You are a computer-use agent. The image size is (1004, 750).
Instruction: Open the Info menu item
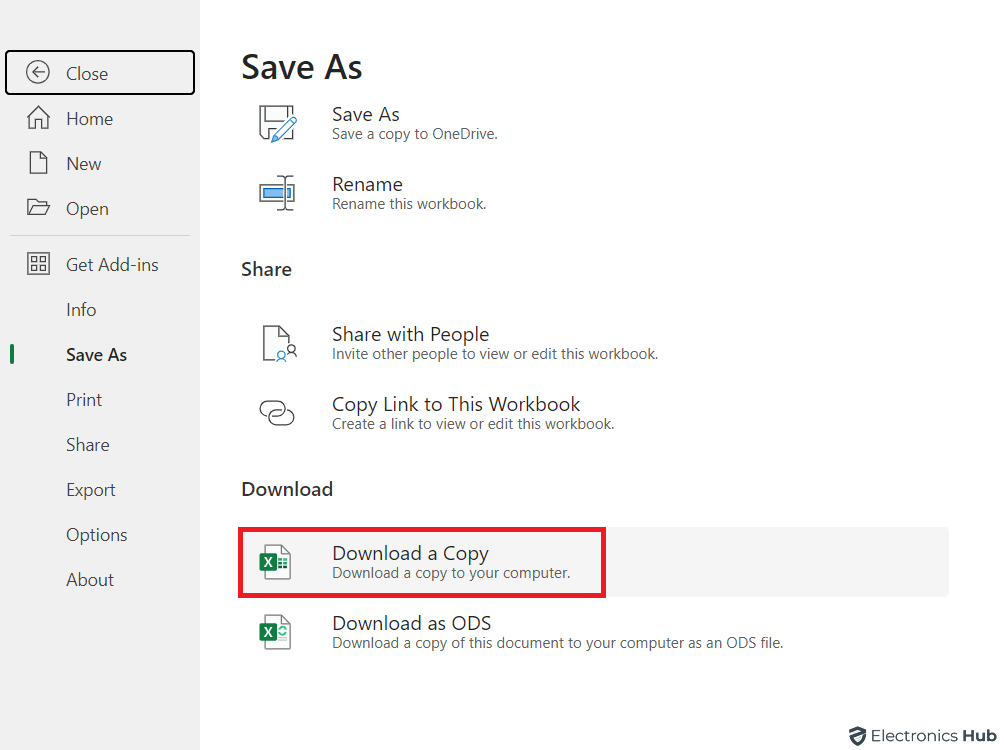click(81, 309)
